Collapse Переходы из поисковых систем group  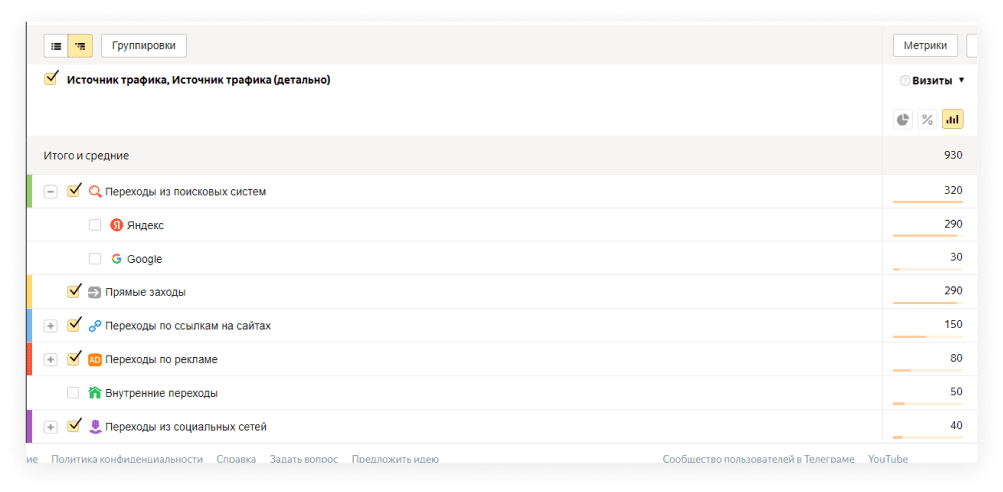[x=51, y=191]
